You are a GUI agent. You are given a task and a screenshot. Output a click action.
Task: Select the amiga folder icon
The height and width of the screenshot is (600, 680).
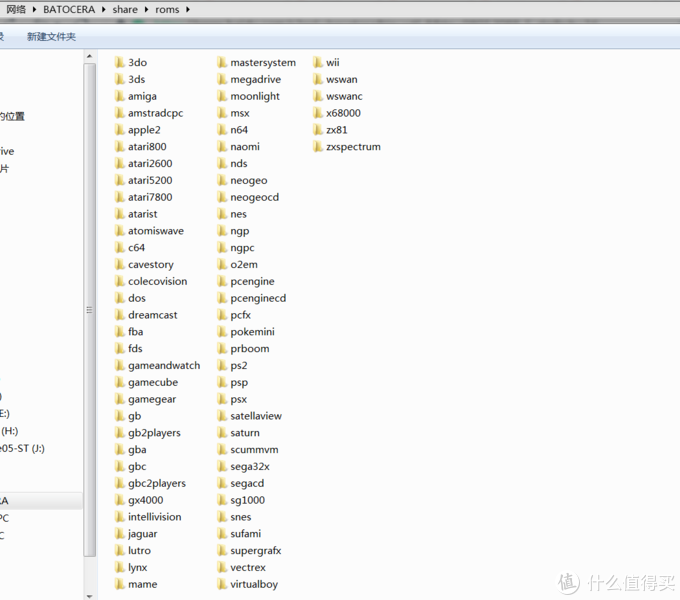pyautogui.click(x=120, y=96)
